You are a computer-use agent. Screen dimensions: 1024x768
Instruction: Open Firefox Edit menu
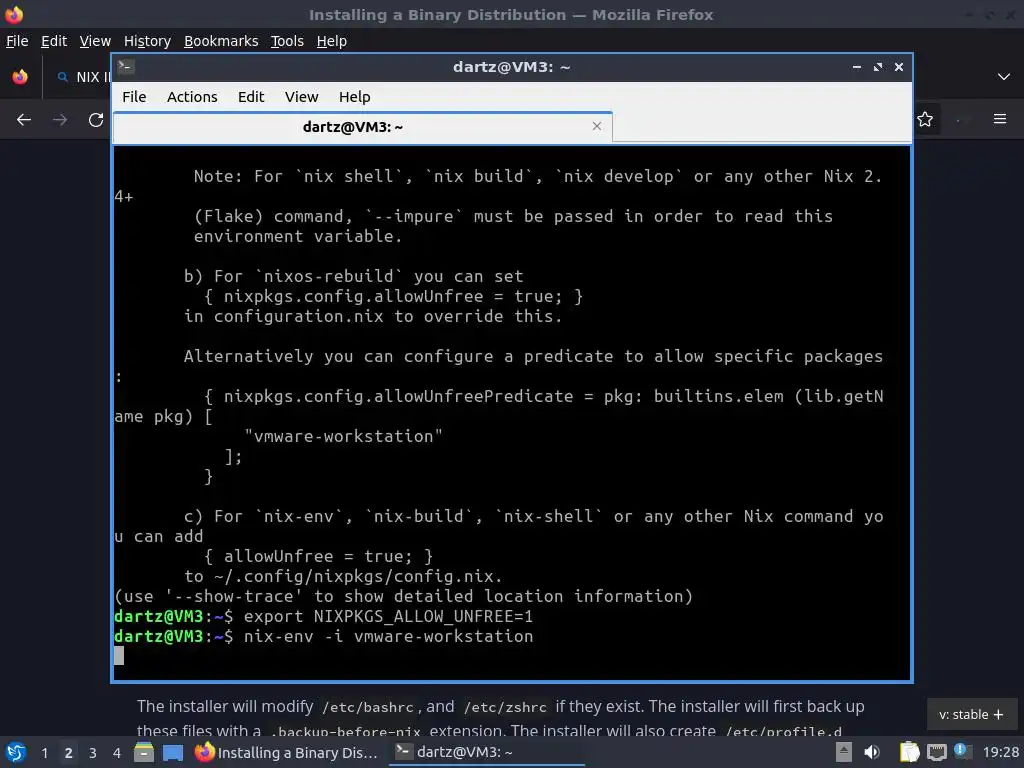point(54,40)
